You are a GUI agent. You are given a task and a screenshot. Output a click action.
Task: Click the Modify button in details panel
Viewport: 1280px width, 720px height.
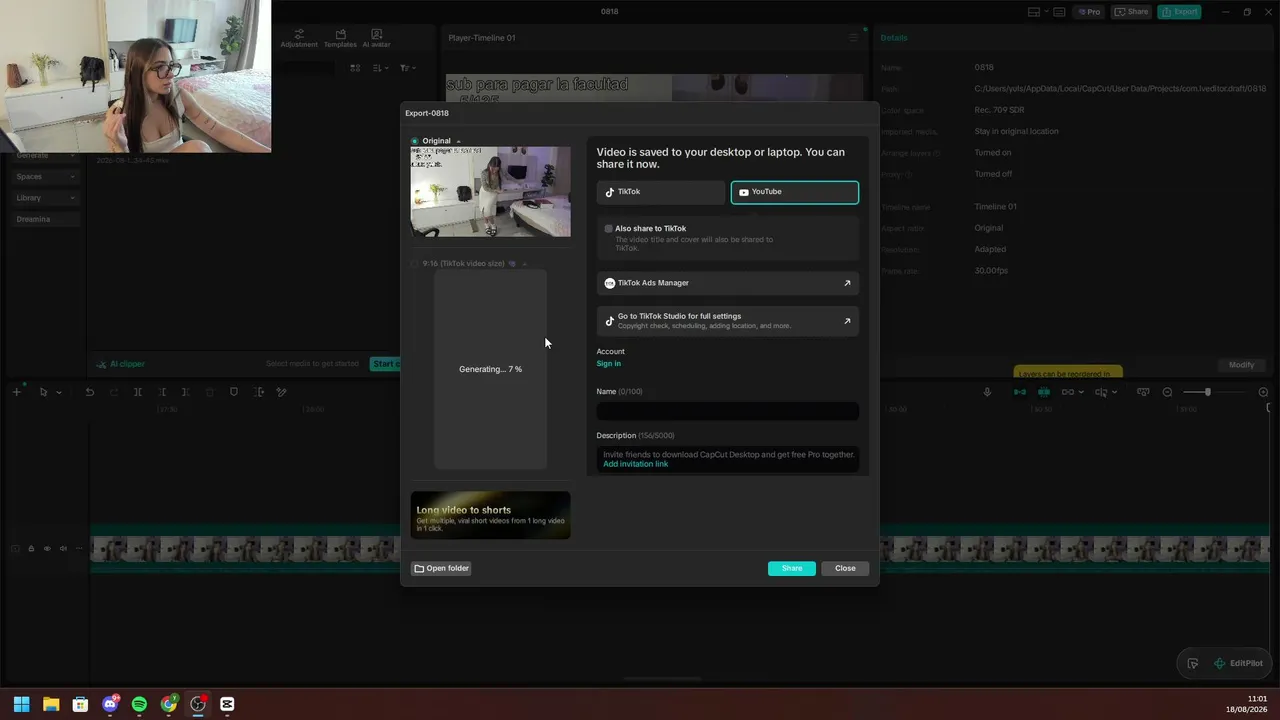tap(1241, 365)
